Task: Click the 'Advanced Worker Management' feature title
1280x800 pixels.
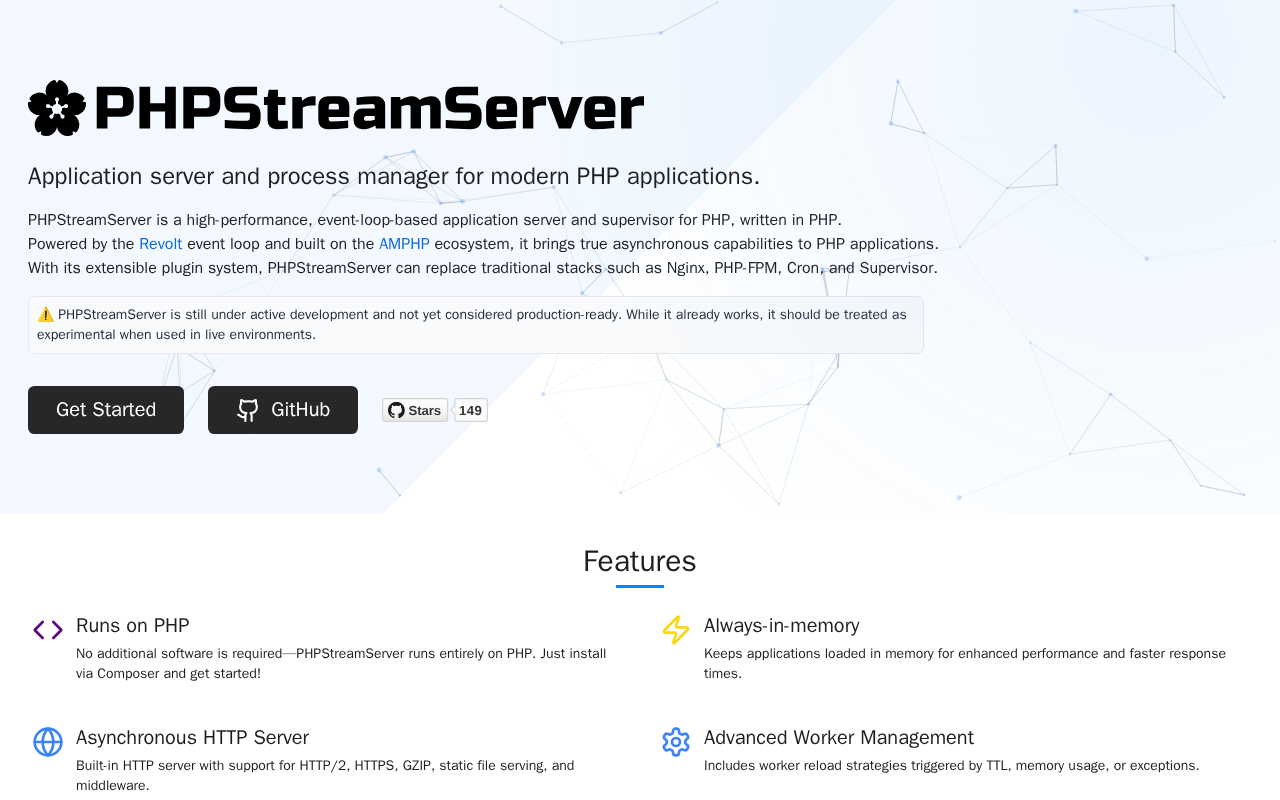Action: click(x=839, y=738)
